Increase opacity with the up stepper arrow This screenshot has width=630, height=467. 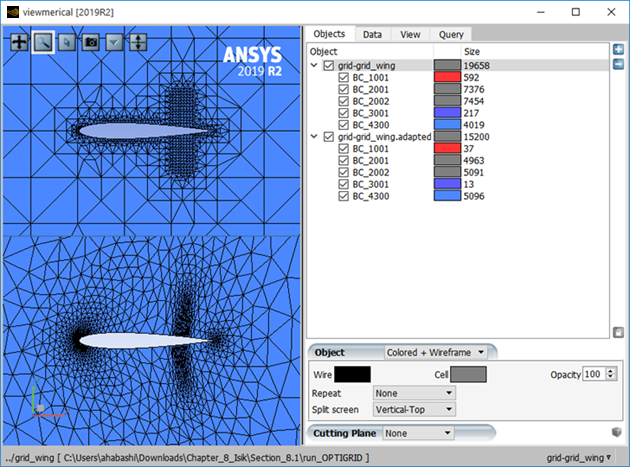(x=611, y=371)
